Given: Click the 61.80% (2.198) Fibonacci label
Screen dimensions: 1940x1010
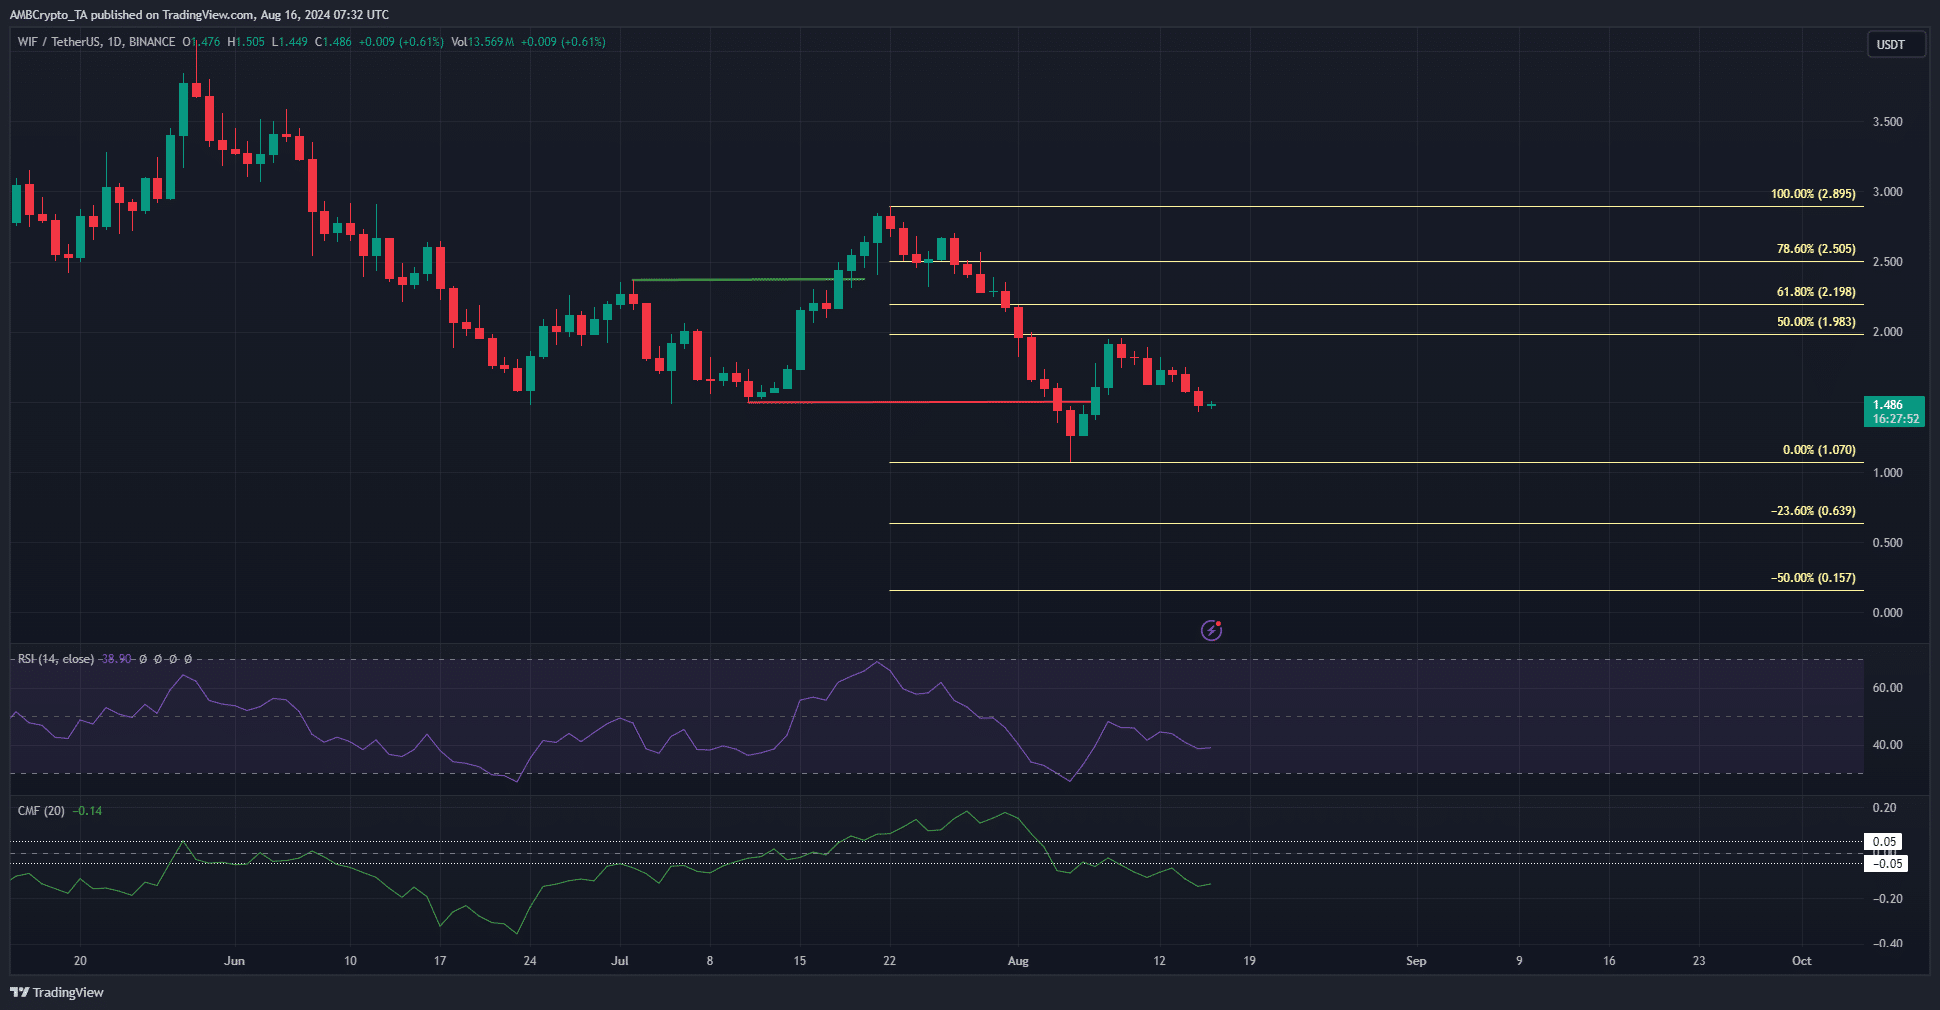Looking at the screenshot, I should tap(1816, 292).
